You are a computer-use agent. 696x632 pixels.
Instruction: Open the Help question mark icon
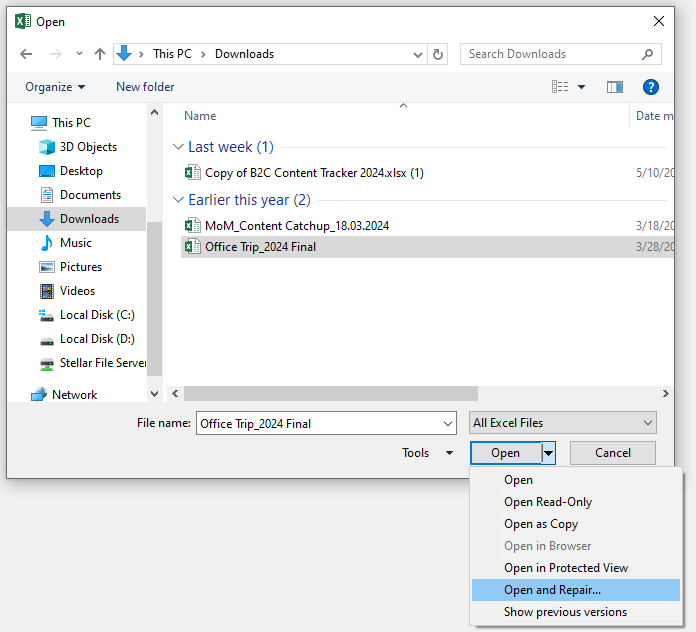click(651, 87)
